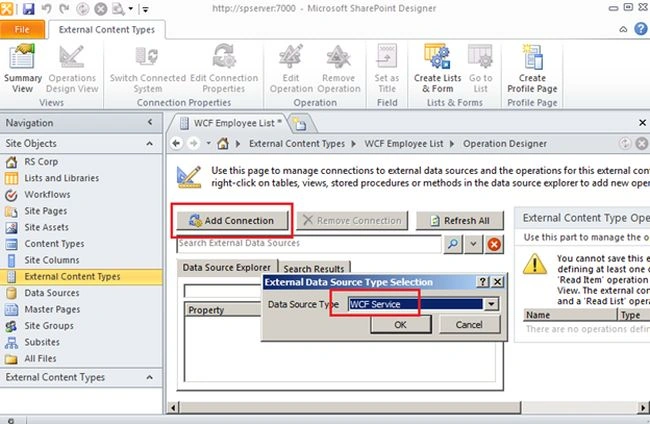Collapse the Site Objects section
Image resolution: width=650 pixels, height=424 pixels.
(x=150, y=143)
